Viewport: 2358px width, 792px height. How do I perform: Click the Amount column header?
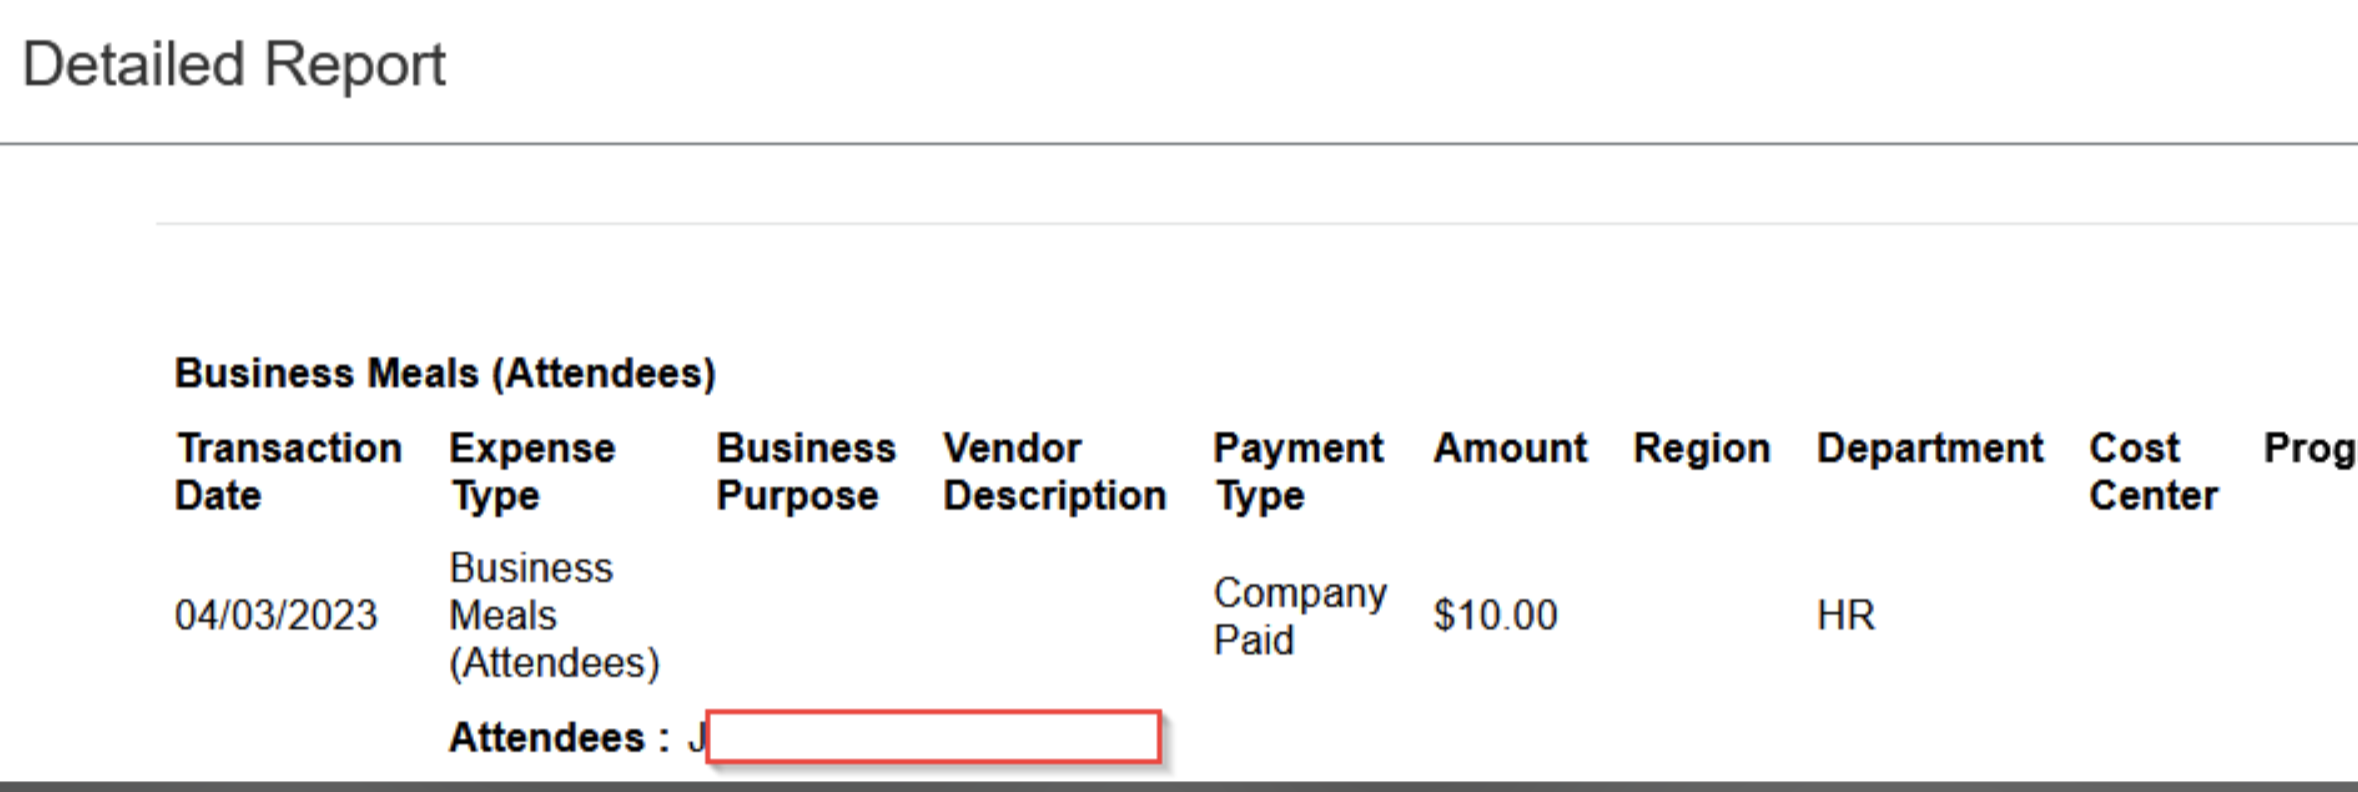[1509, 448]
